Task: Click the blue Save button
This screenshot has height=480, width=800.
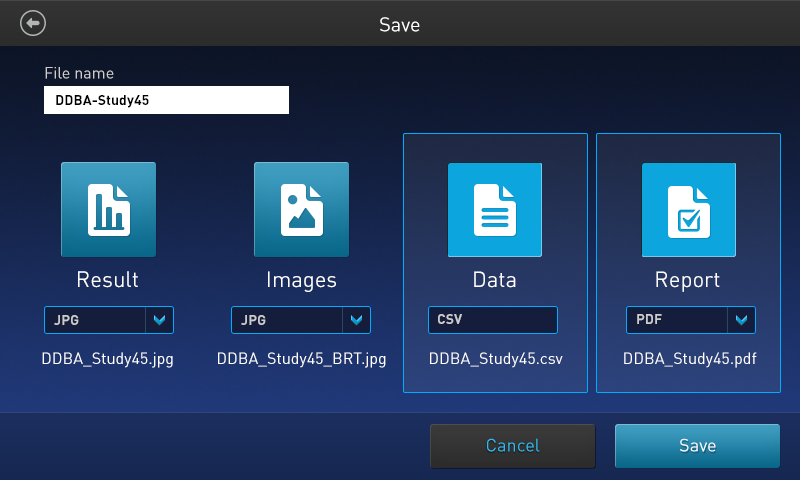Action: point(697,446)
